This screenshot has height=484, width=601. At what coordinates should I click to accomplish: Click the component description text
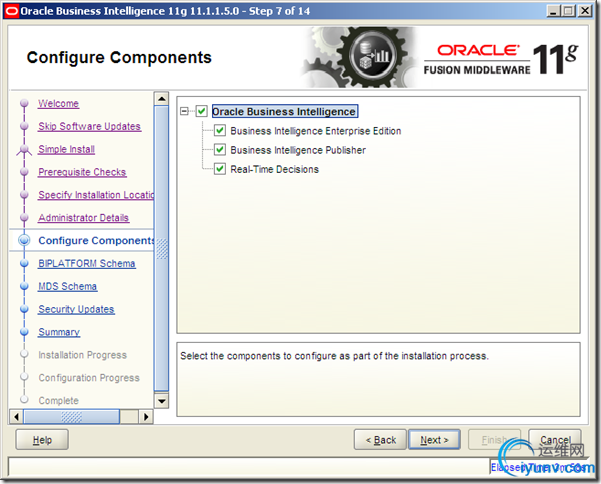pyautogui.click(x=334, y=356)
